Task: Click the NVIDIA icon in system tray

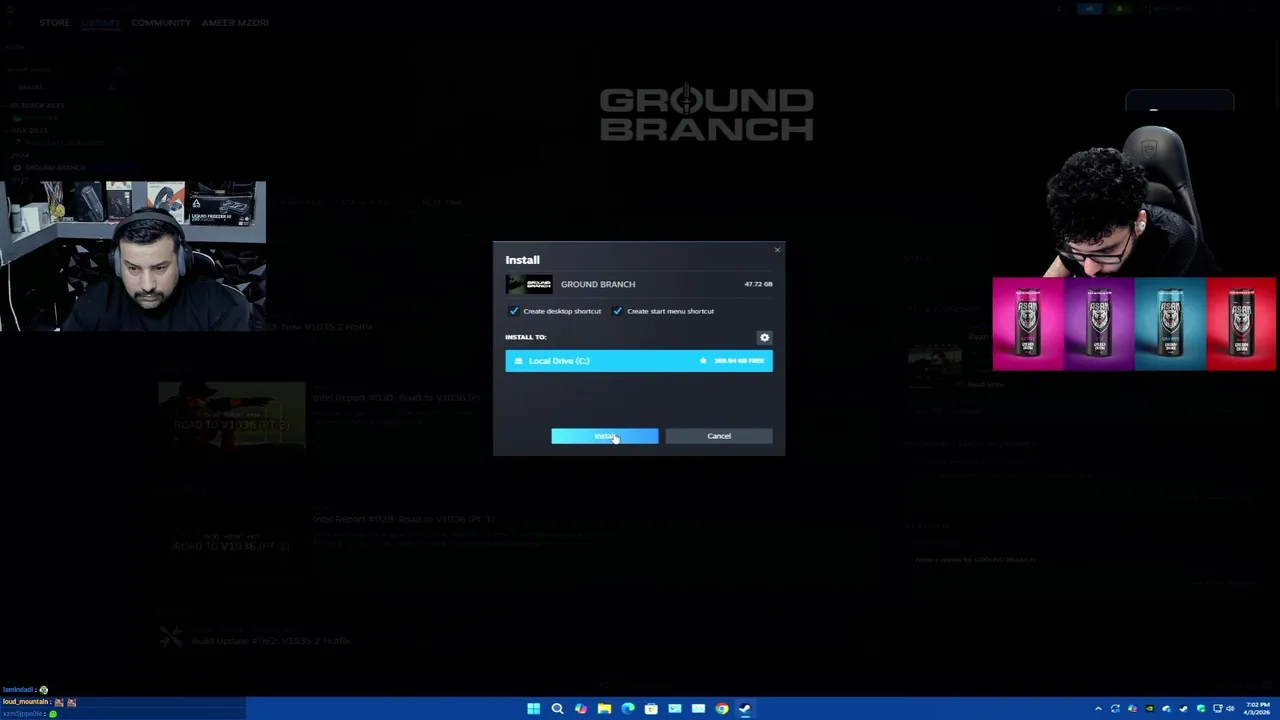Action: pos(1149,709)
